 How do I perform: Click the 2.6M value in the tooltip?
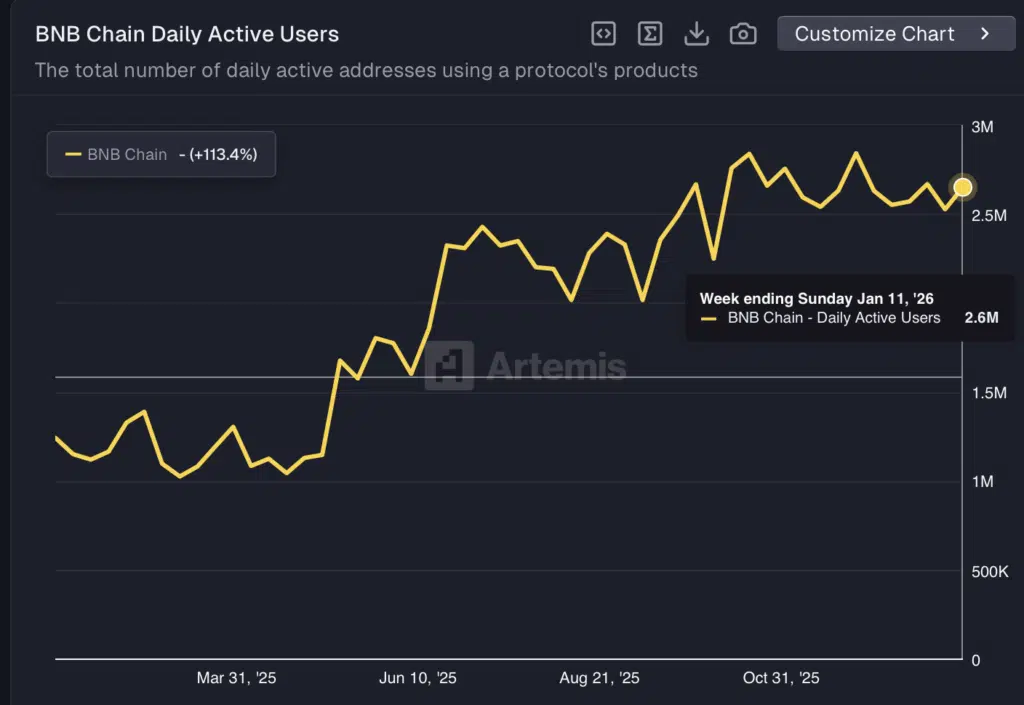click(x=981, y=318)
